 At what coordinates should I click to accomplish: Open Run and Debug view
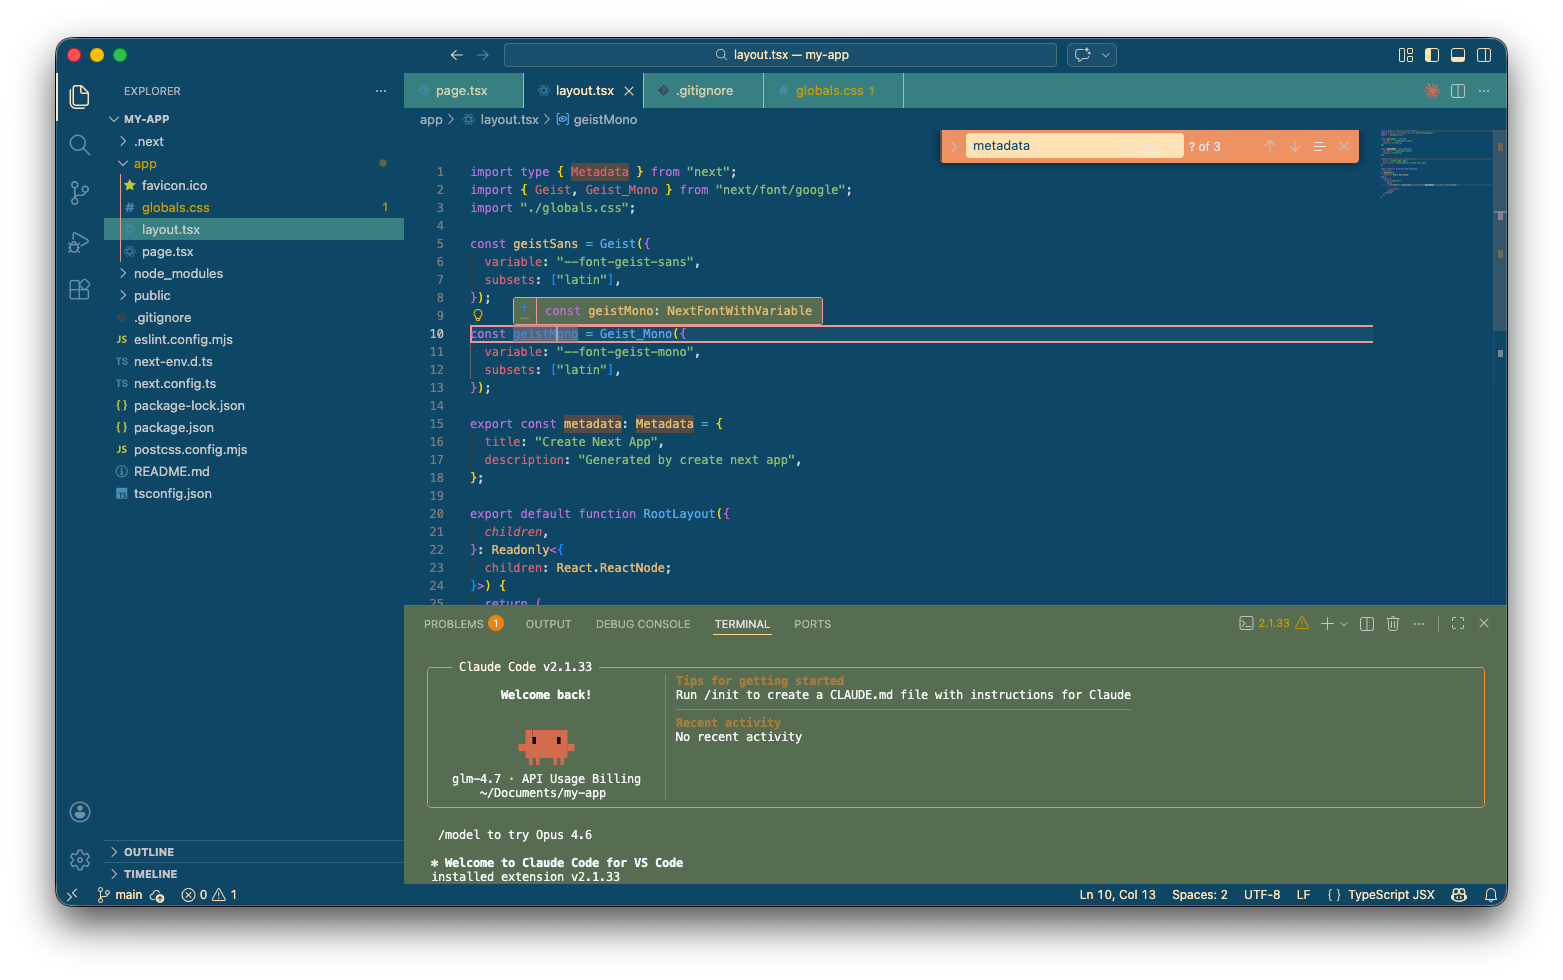click(x=80, y=241)
